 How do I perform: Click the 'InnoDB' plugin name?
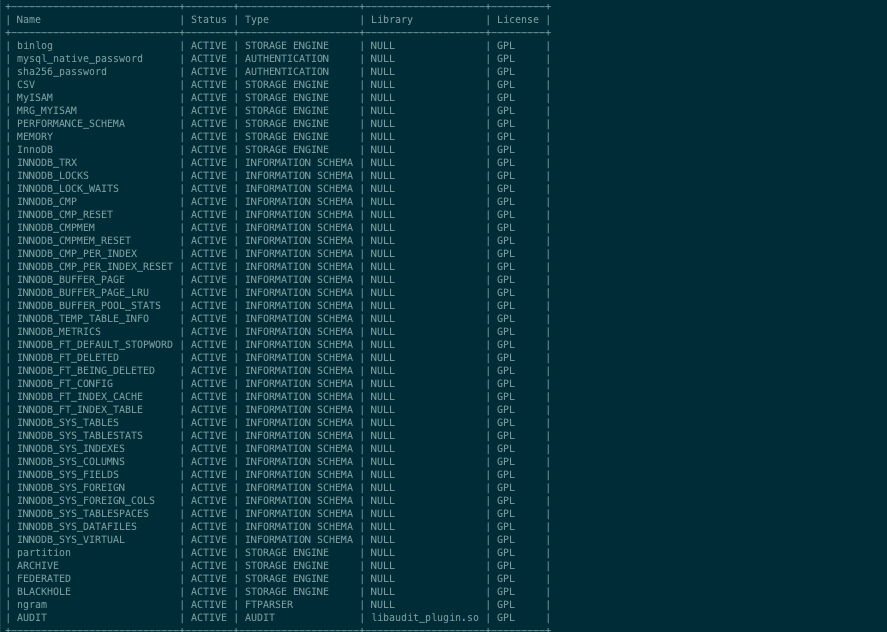tap(35, 150)
